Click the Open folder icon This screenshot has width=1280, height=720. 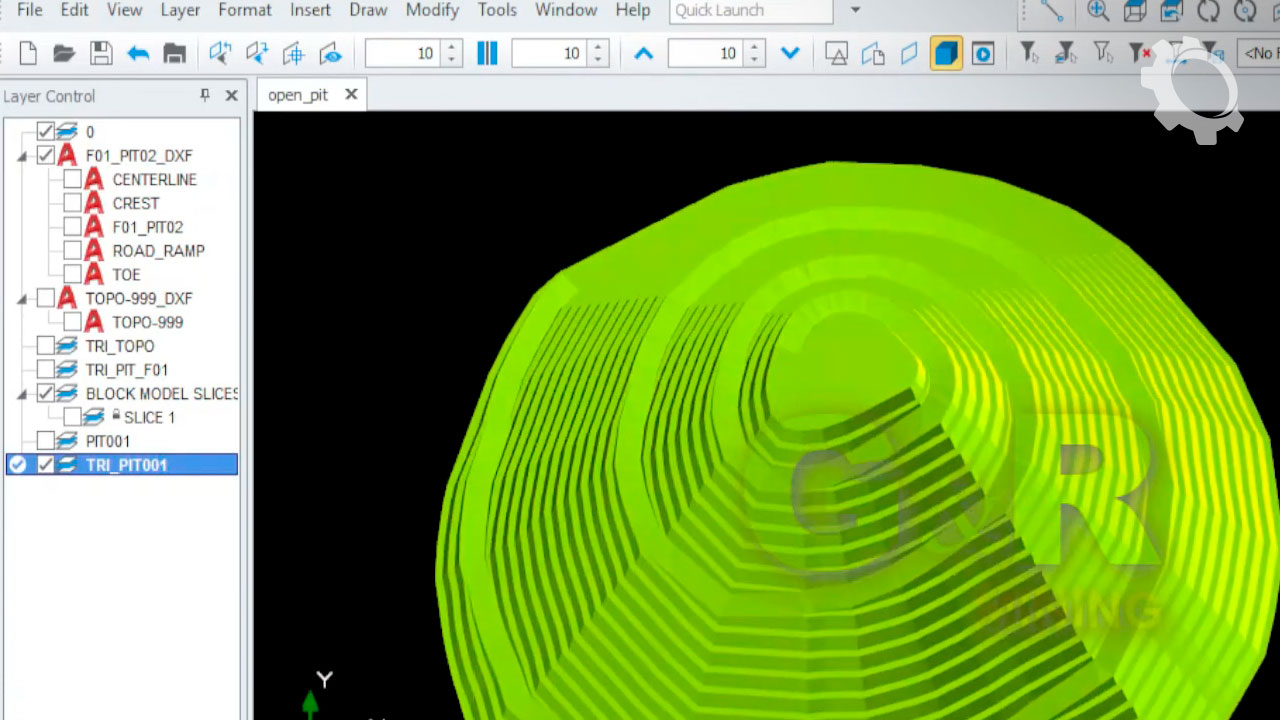pos(64,54)
